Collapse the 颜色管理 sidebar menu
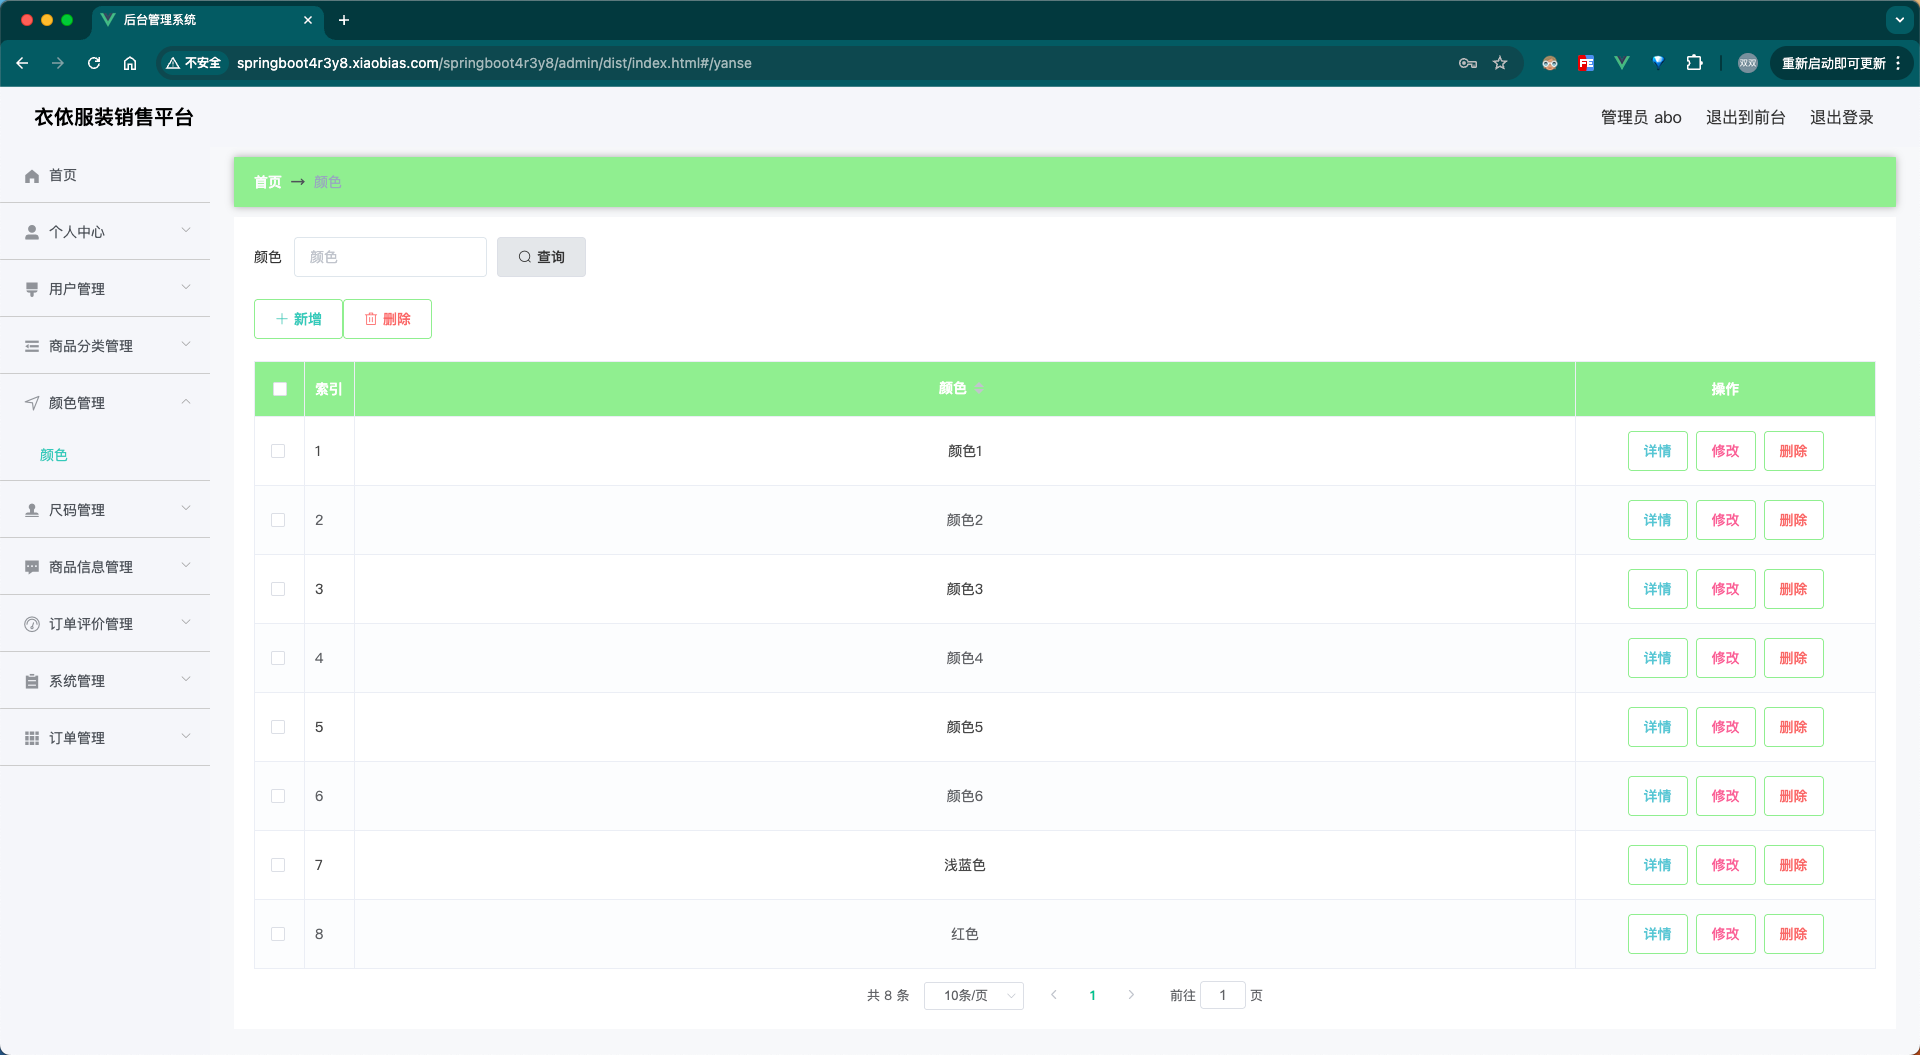The image size is (1920, 1055). click(105, 403)
